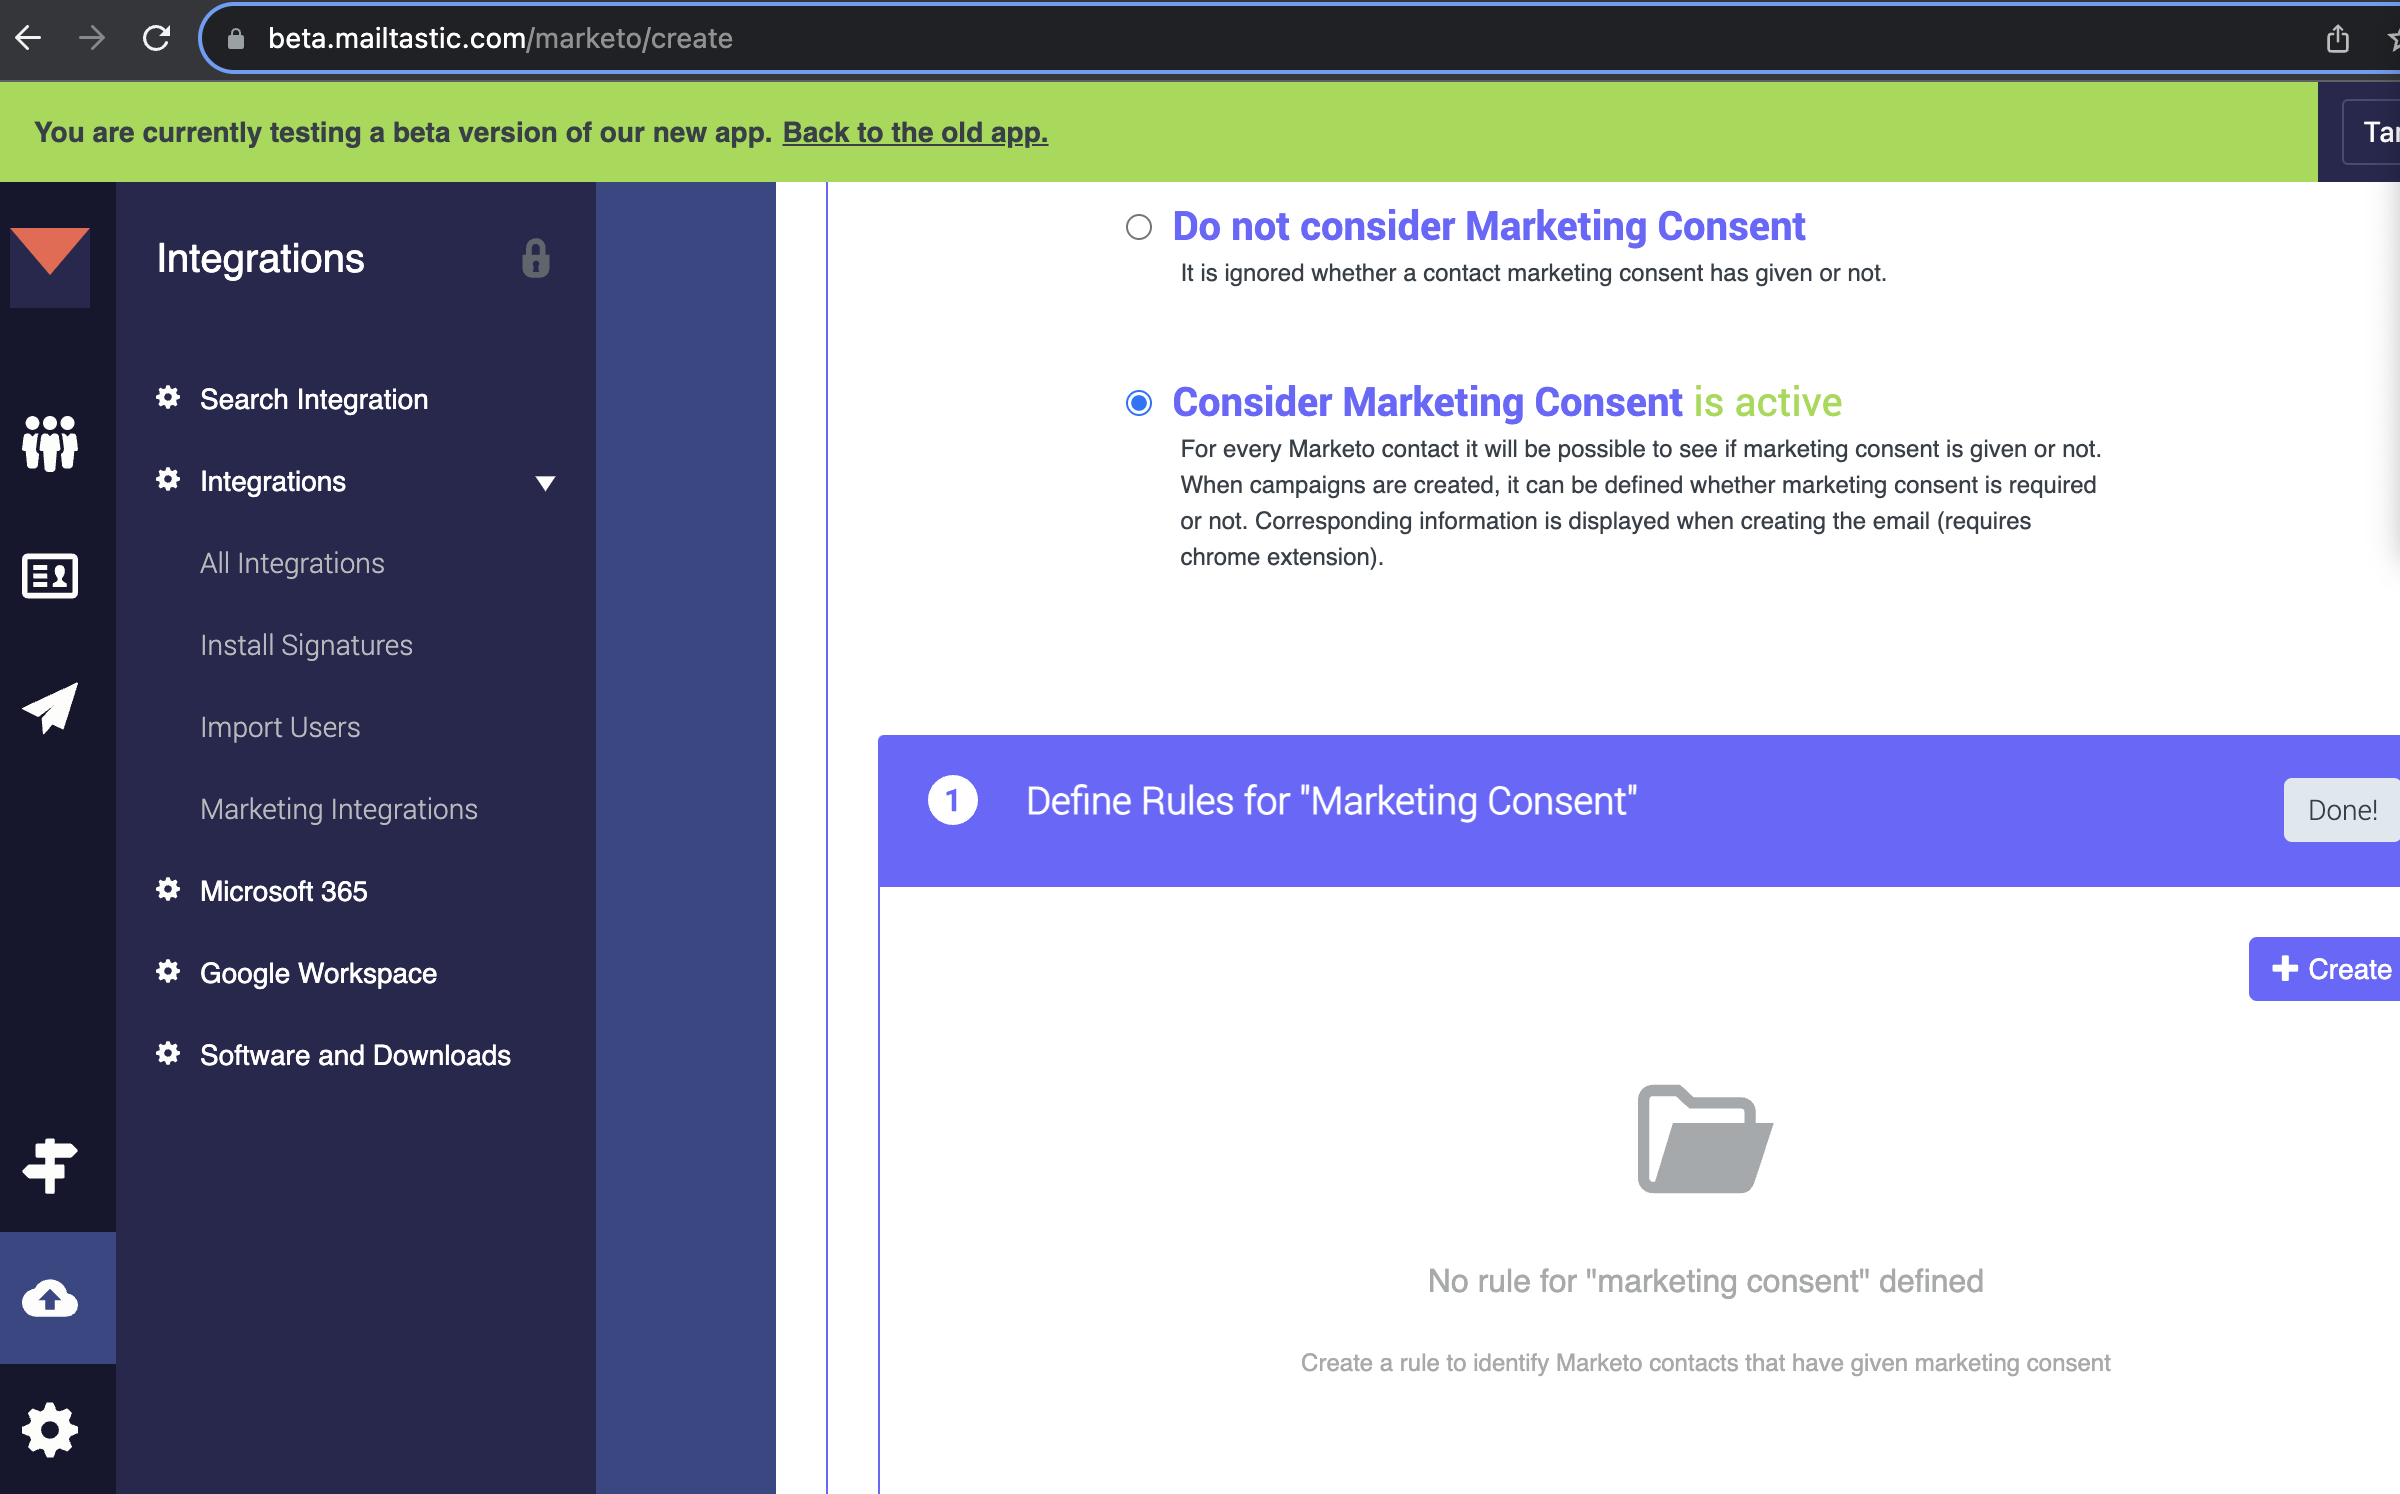Click the signpost icon in sidebar
2400x1494 pixels.
(50, 1165)
